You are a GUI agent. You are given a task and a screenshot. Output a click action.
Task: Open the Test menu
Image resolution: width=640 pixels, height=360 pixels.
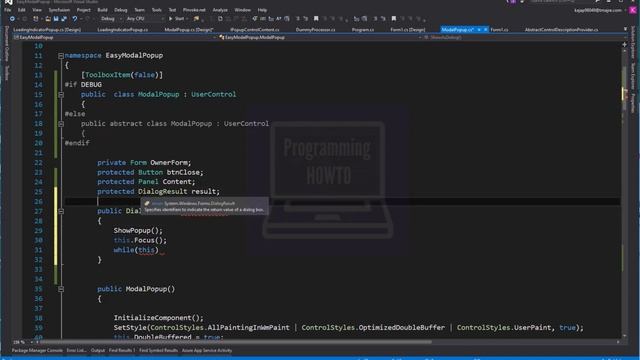[172, 10]
